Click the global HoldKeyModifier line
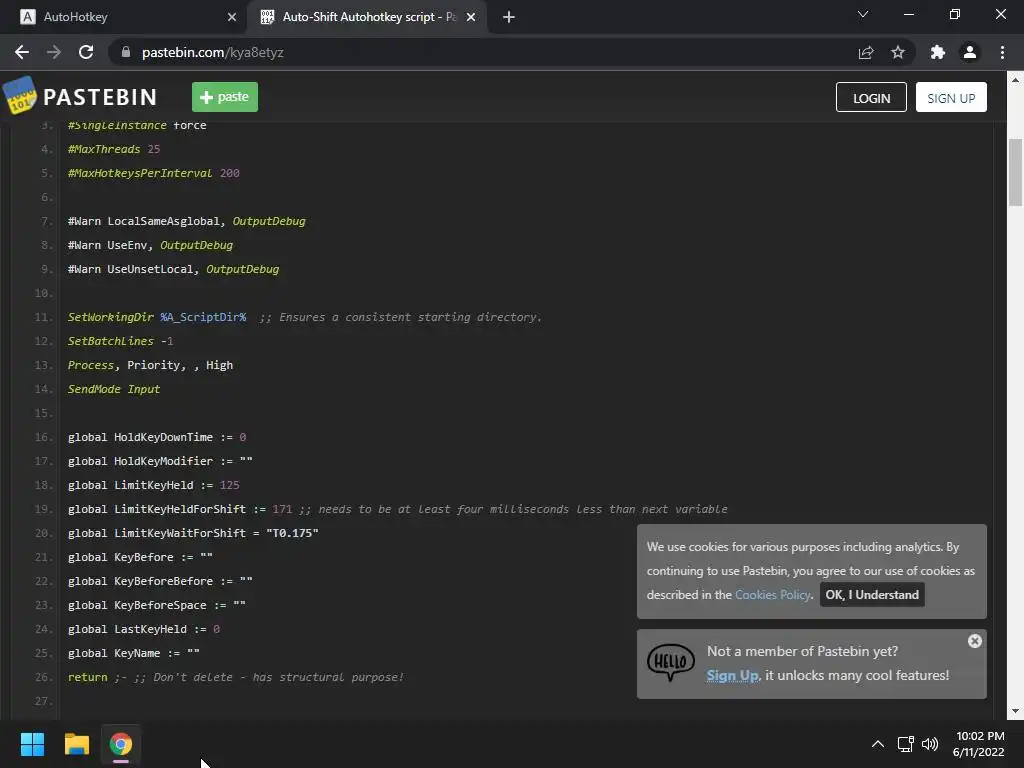The height and width of the screenshot is (768, 1024). click(x=160, y=461)
